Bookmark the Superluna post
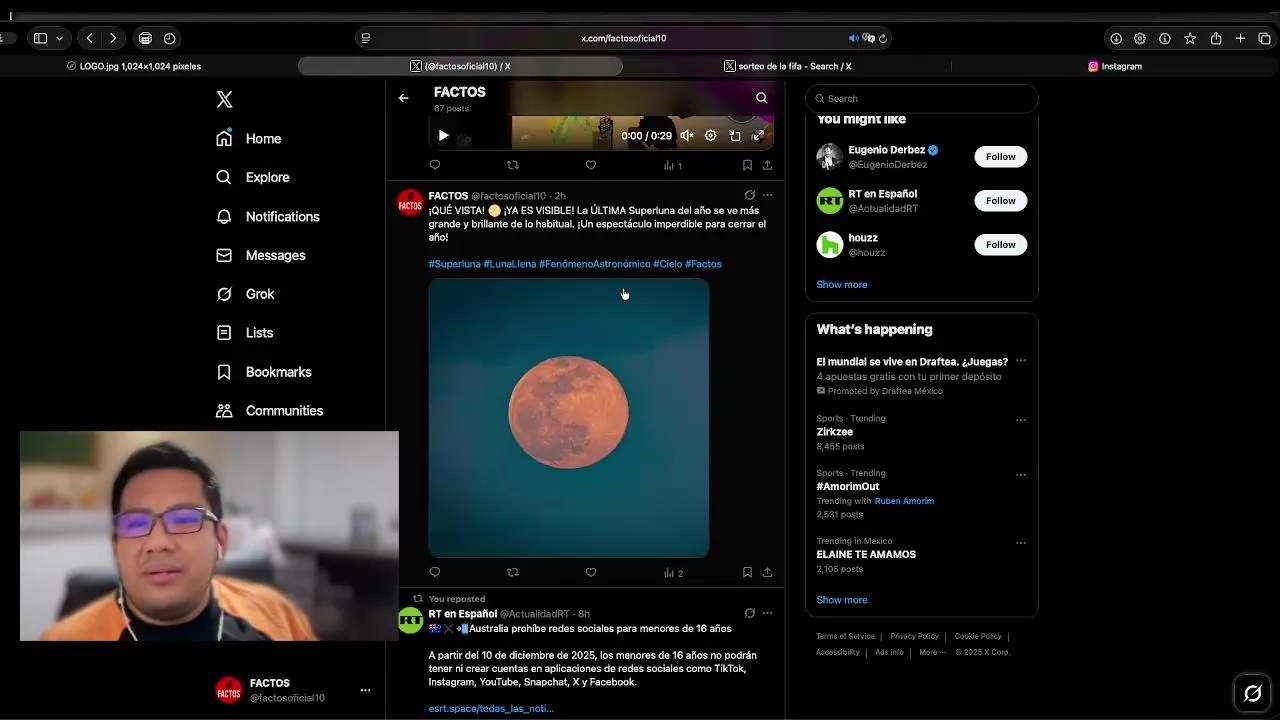 point(747,573)
